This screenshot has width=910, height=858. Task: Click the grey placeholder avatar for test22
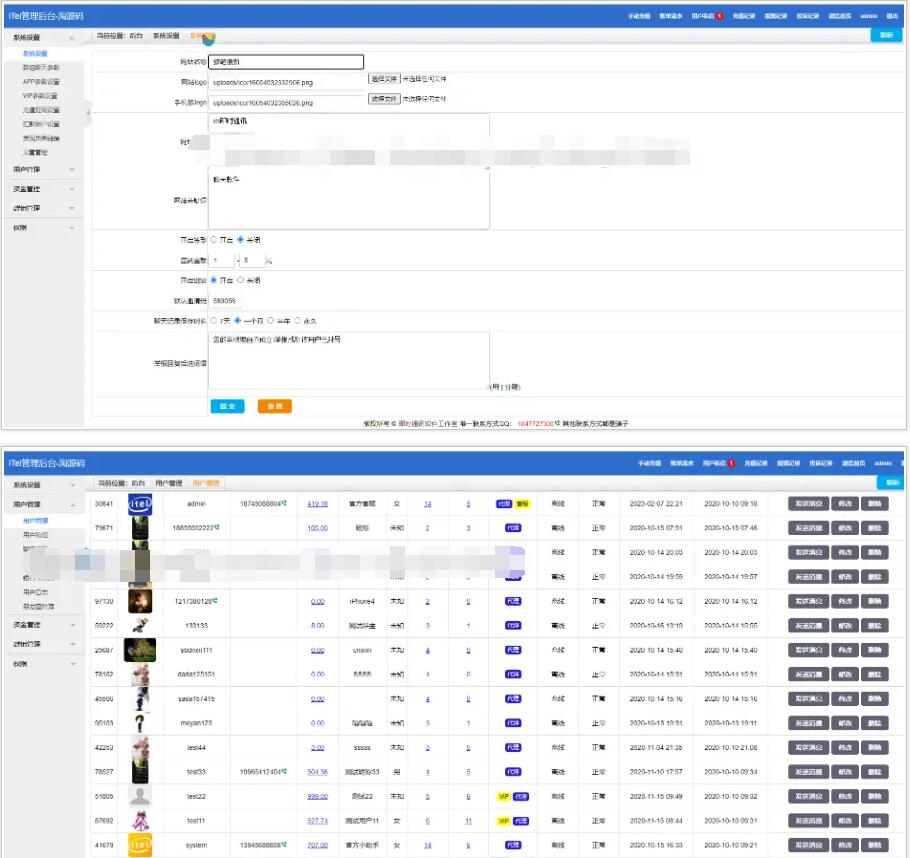click(139, 796)
